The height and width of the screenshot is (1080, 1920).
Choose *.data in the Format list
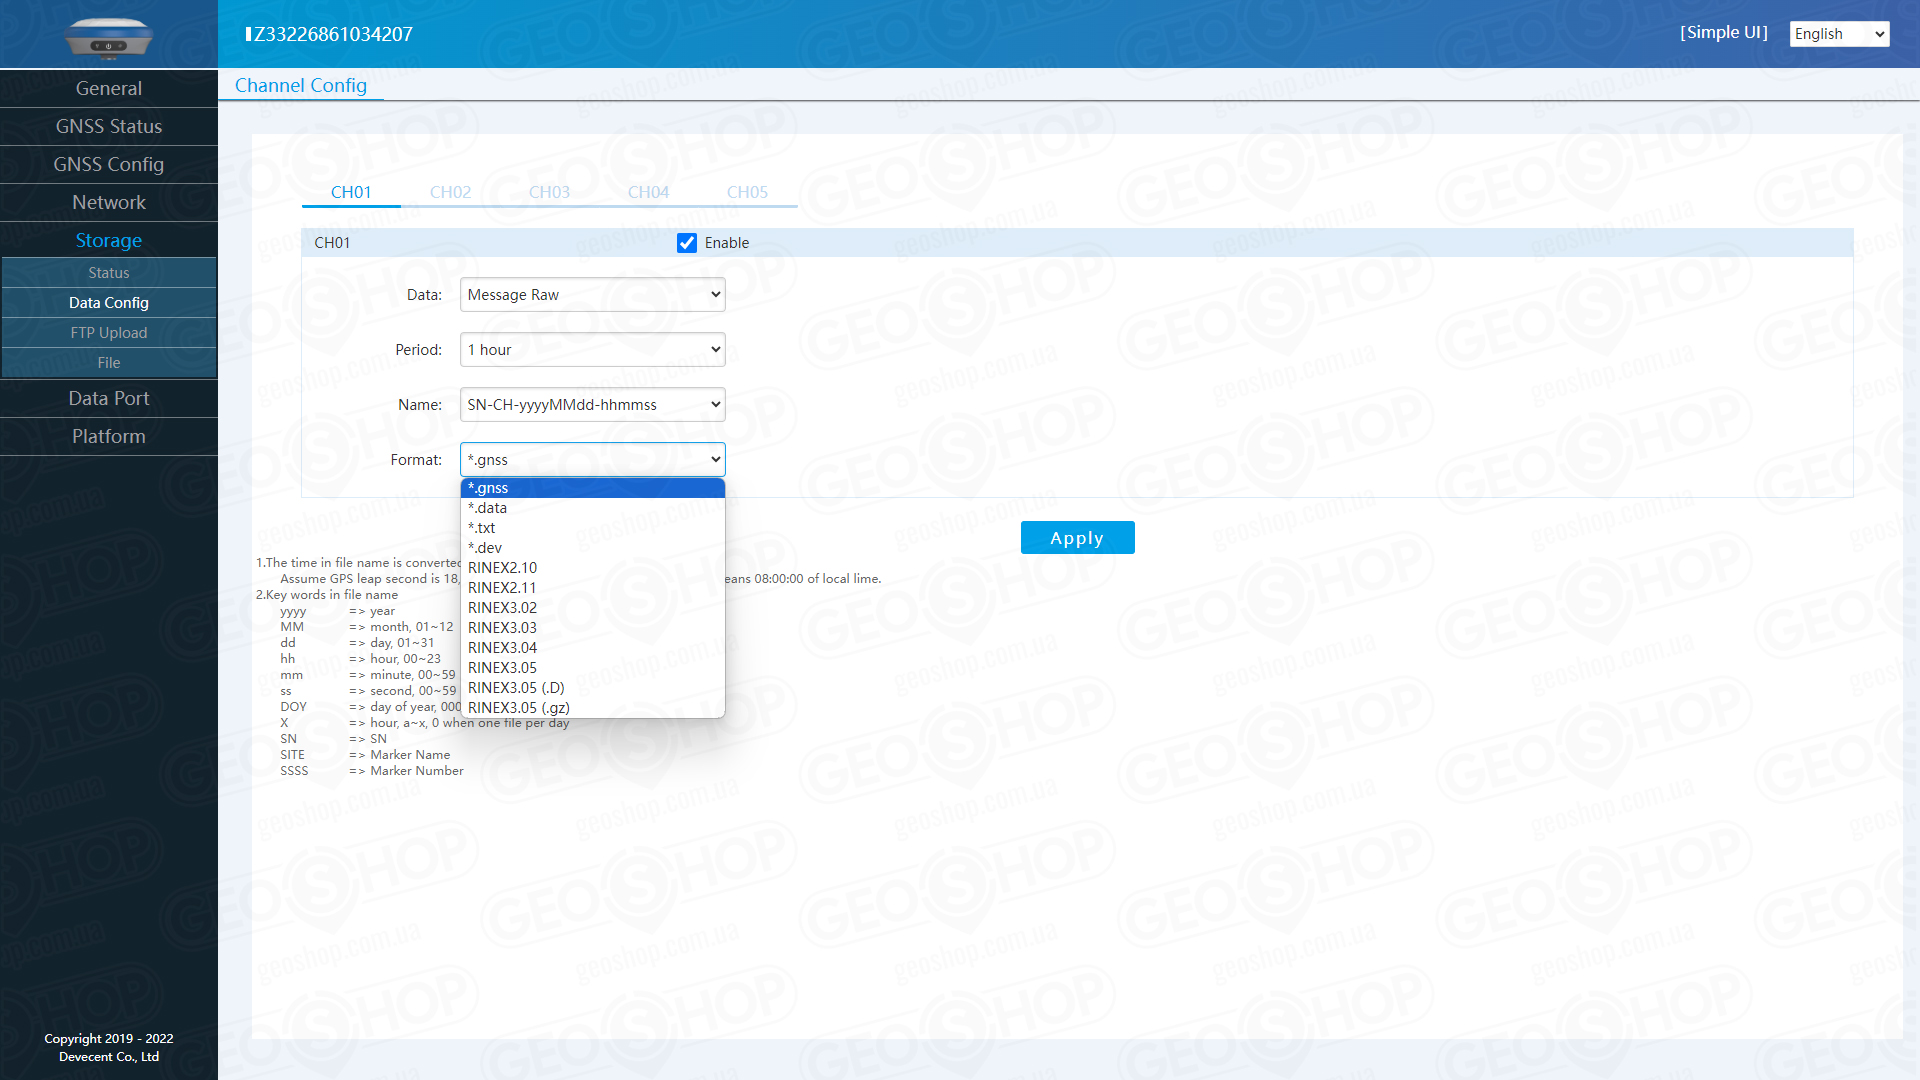[x=592, y=508]
